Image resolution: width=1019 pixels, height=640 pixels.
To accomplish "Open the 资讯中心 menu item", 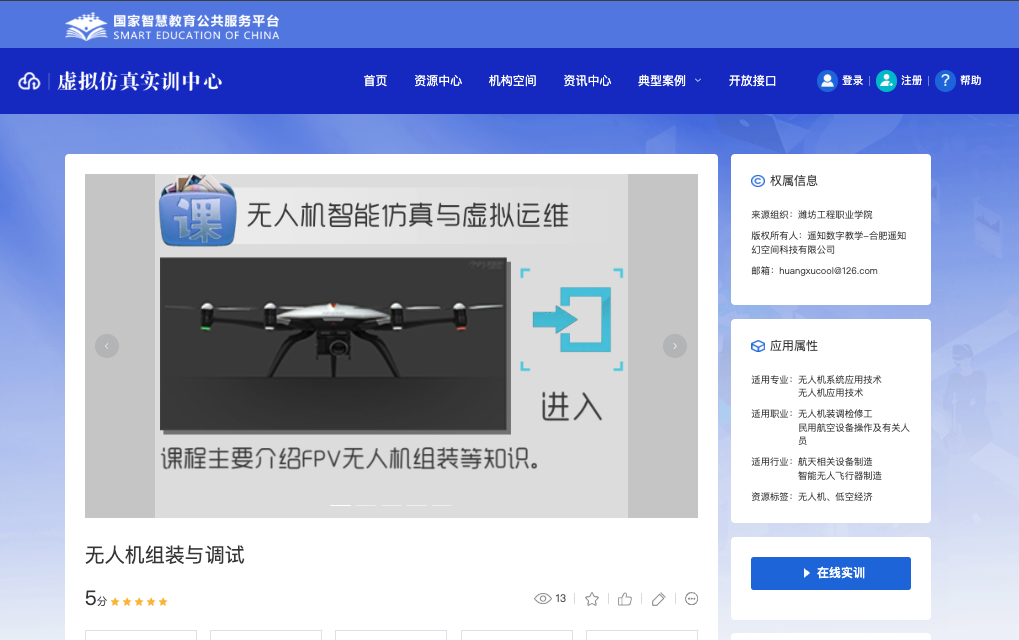I will pos(587,81).
